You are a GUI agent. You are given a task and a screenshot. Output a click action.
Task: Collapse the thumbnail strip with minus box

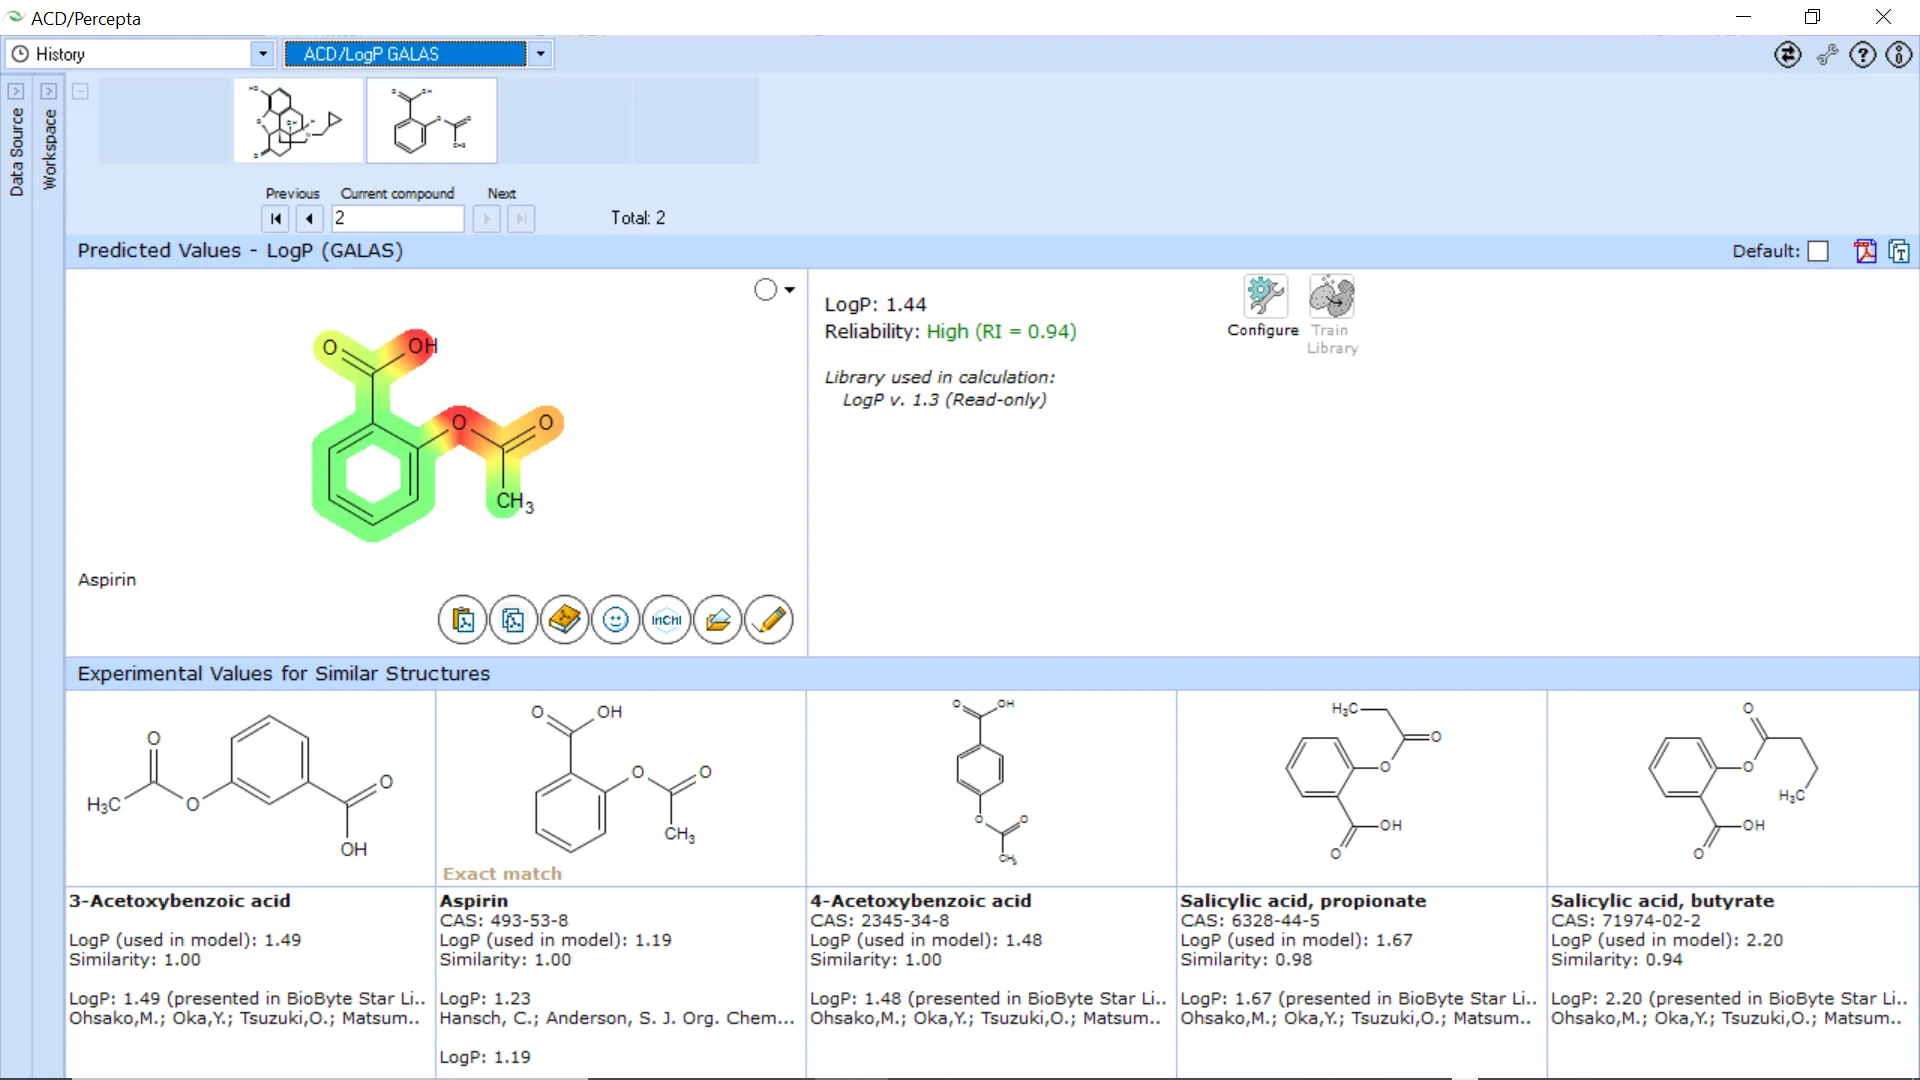tap(81, 92)
